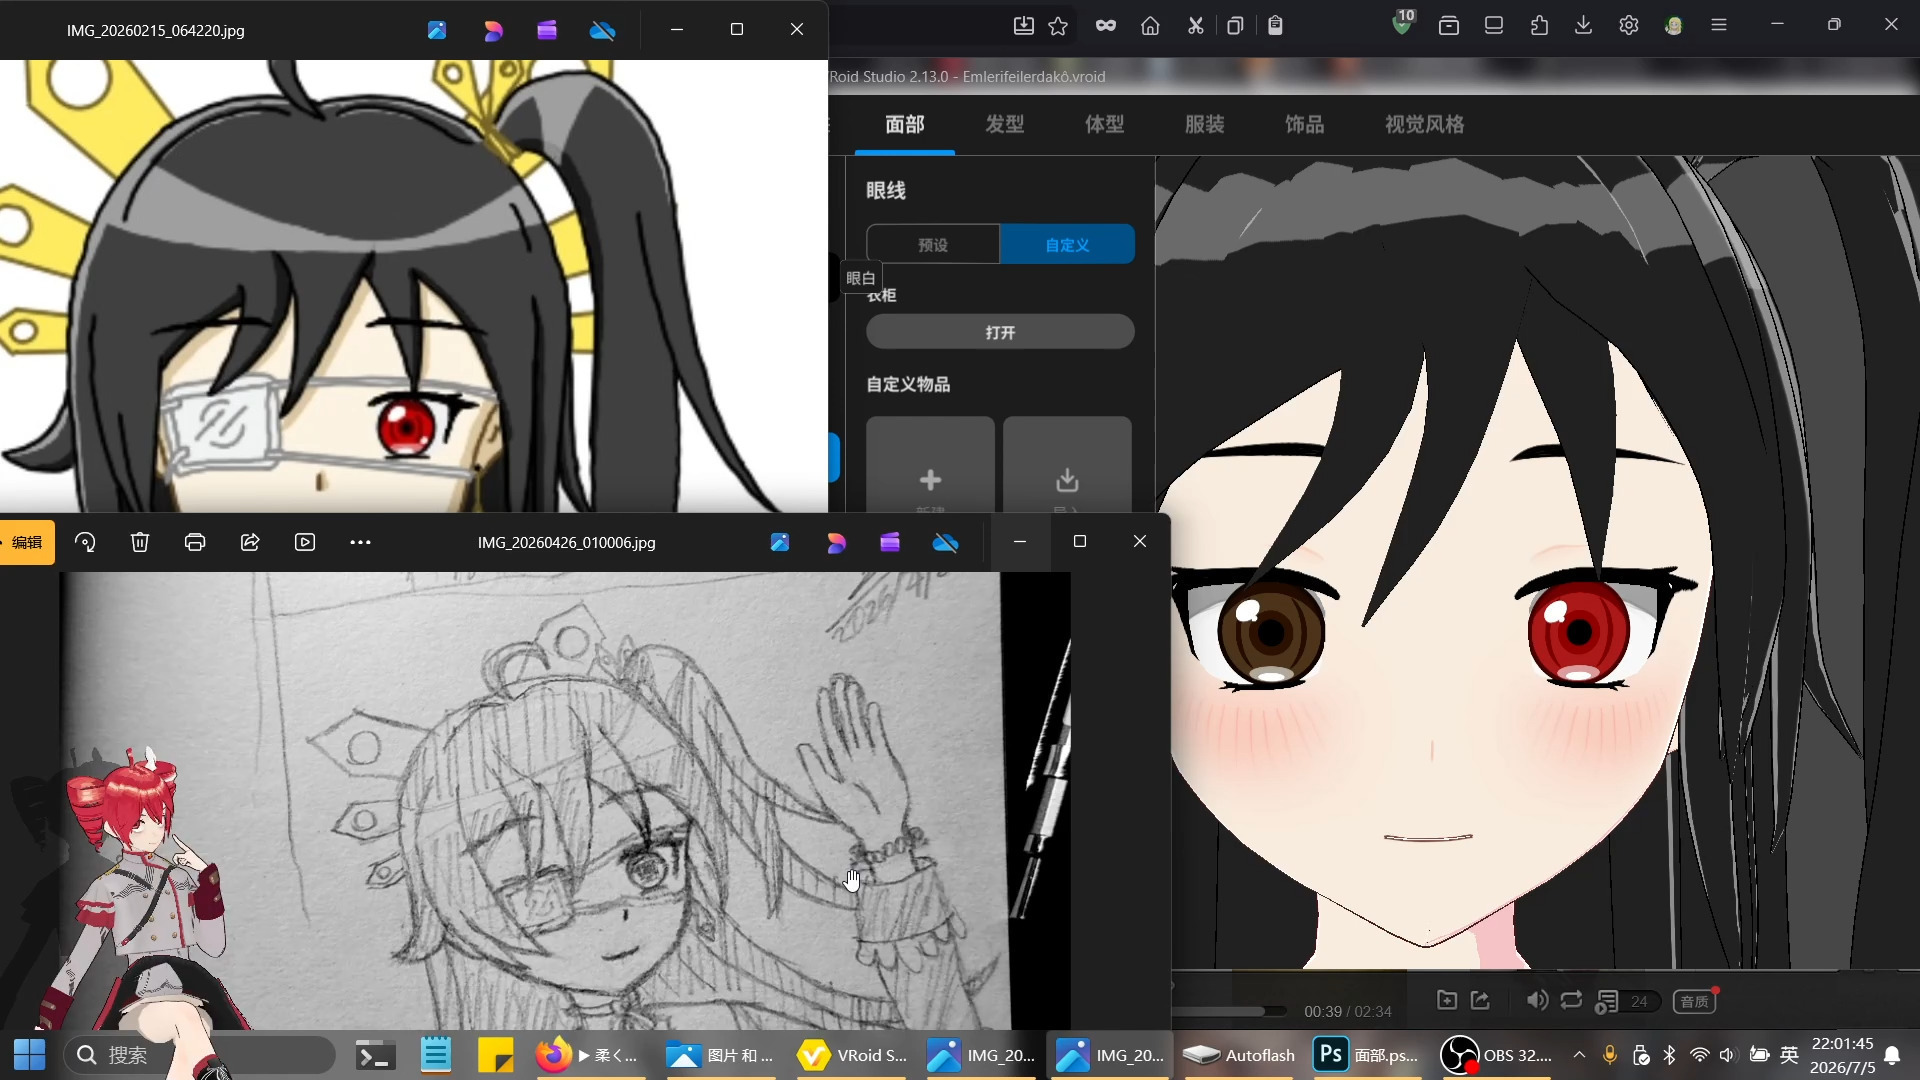
Task: Click the 00:39 / 02:34 time readout
Action: [x=1348, y=1011]
